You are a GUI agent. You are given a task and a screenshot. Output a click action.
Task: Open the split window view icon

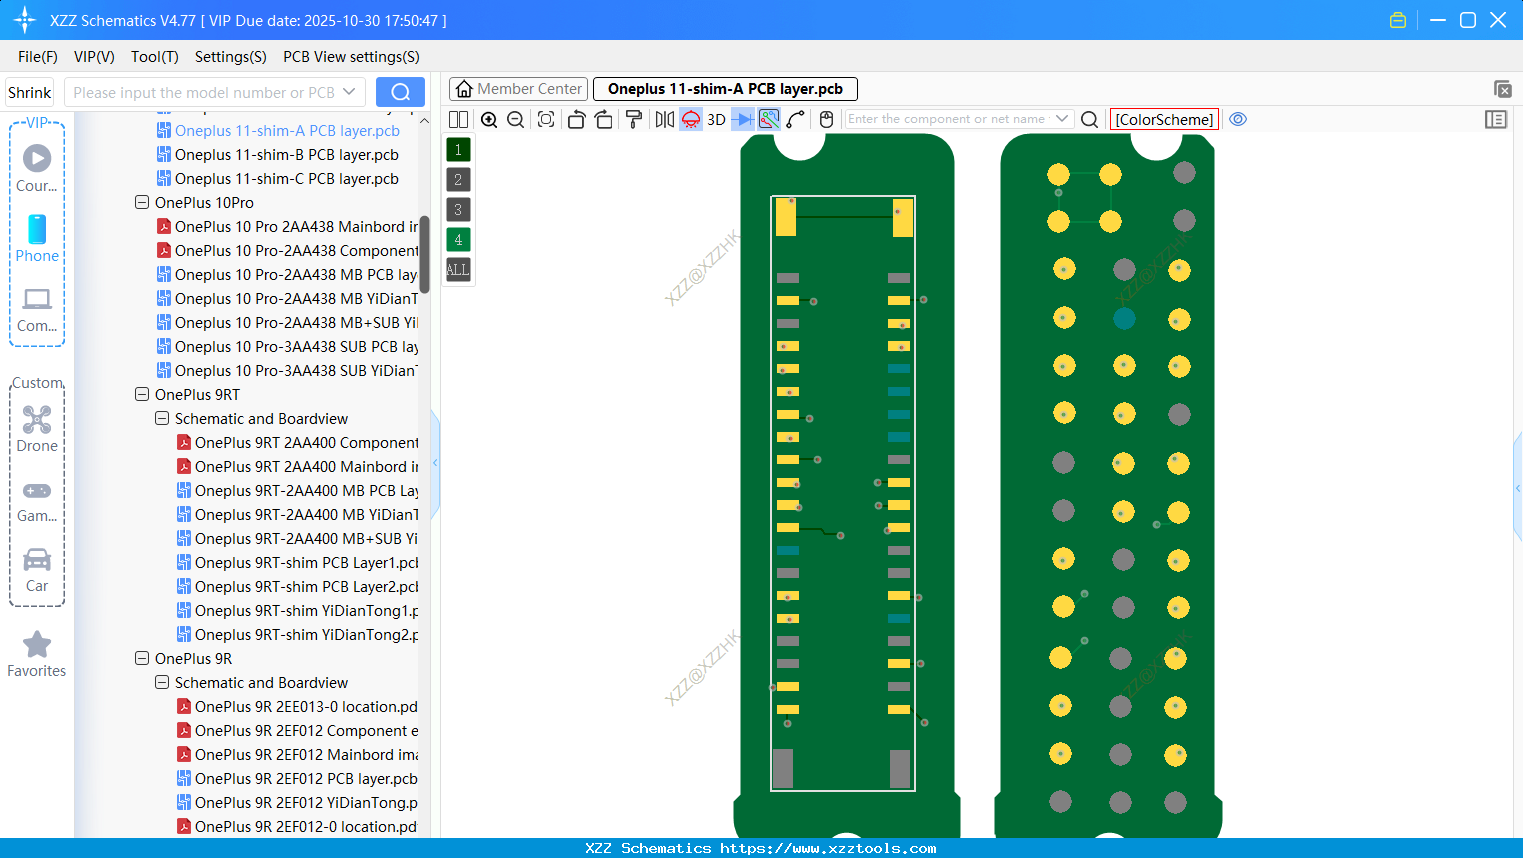coord(459,119)
